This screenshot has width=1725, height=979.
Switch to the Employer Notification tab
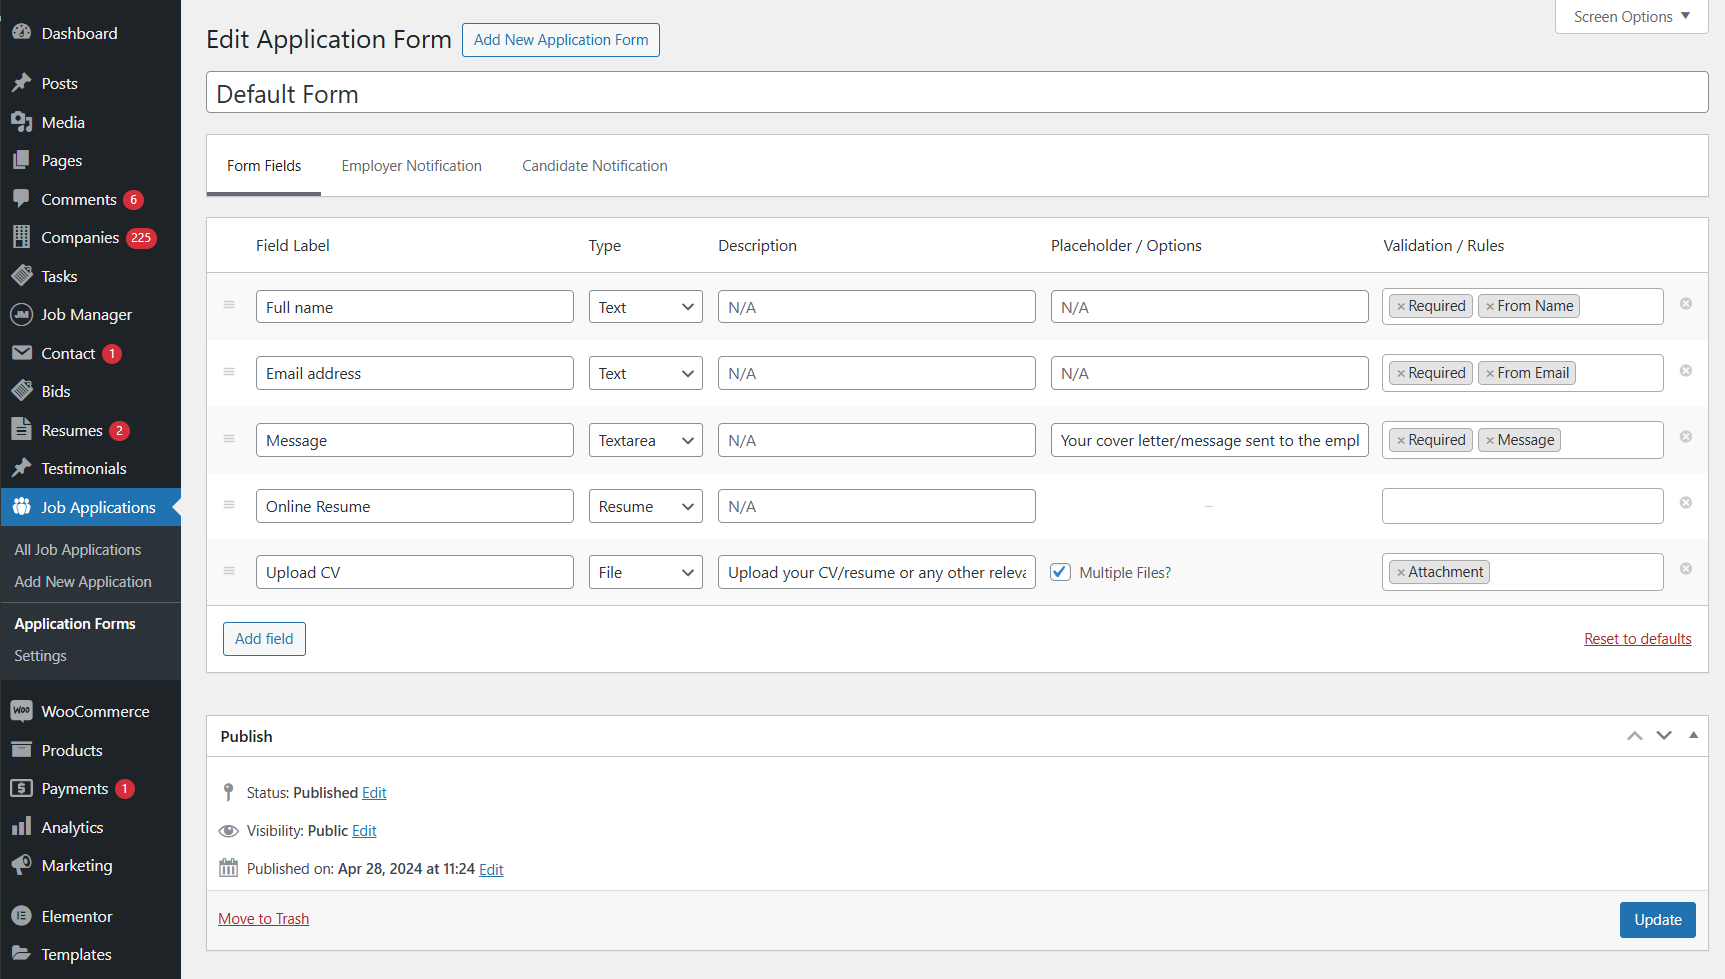411,166
